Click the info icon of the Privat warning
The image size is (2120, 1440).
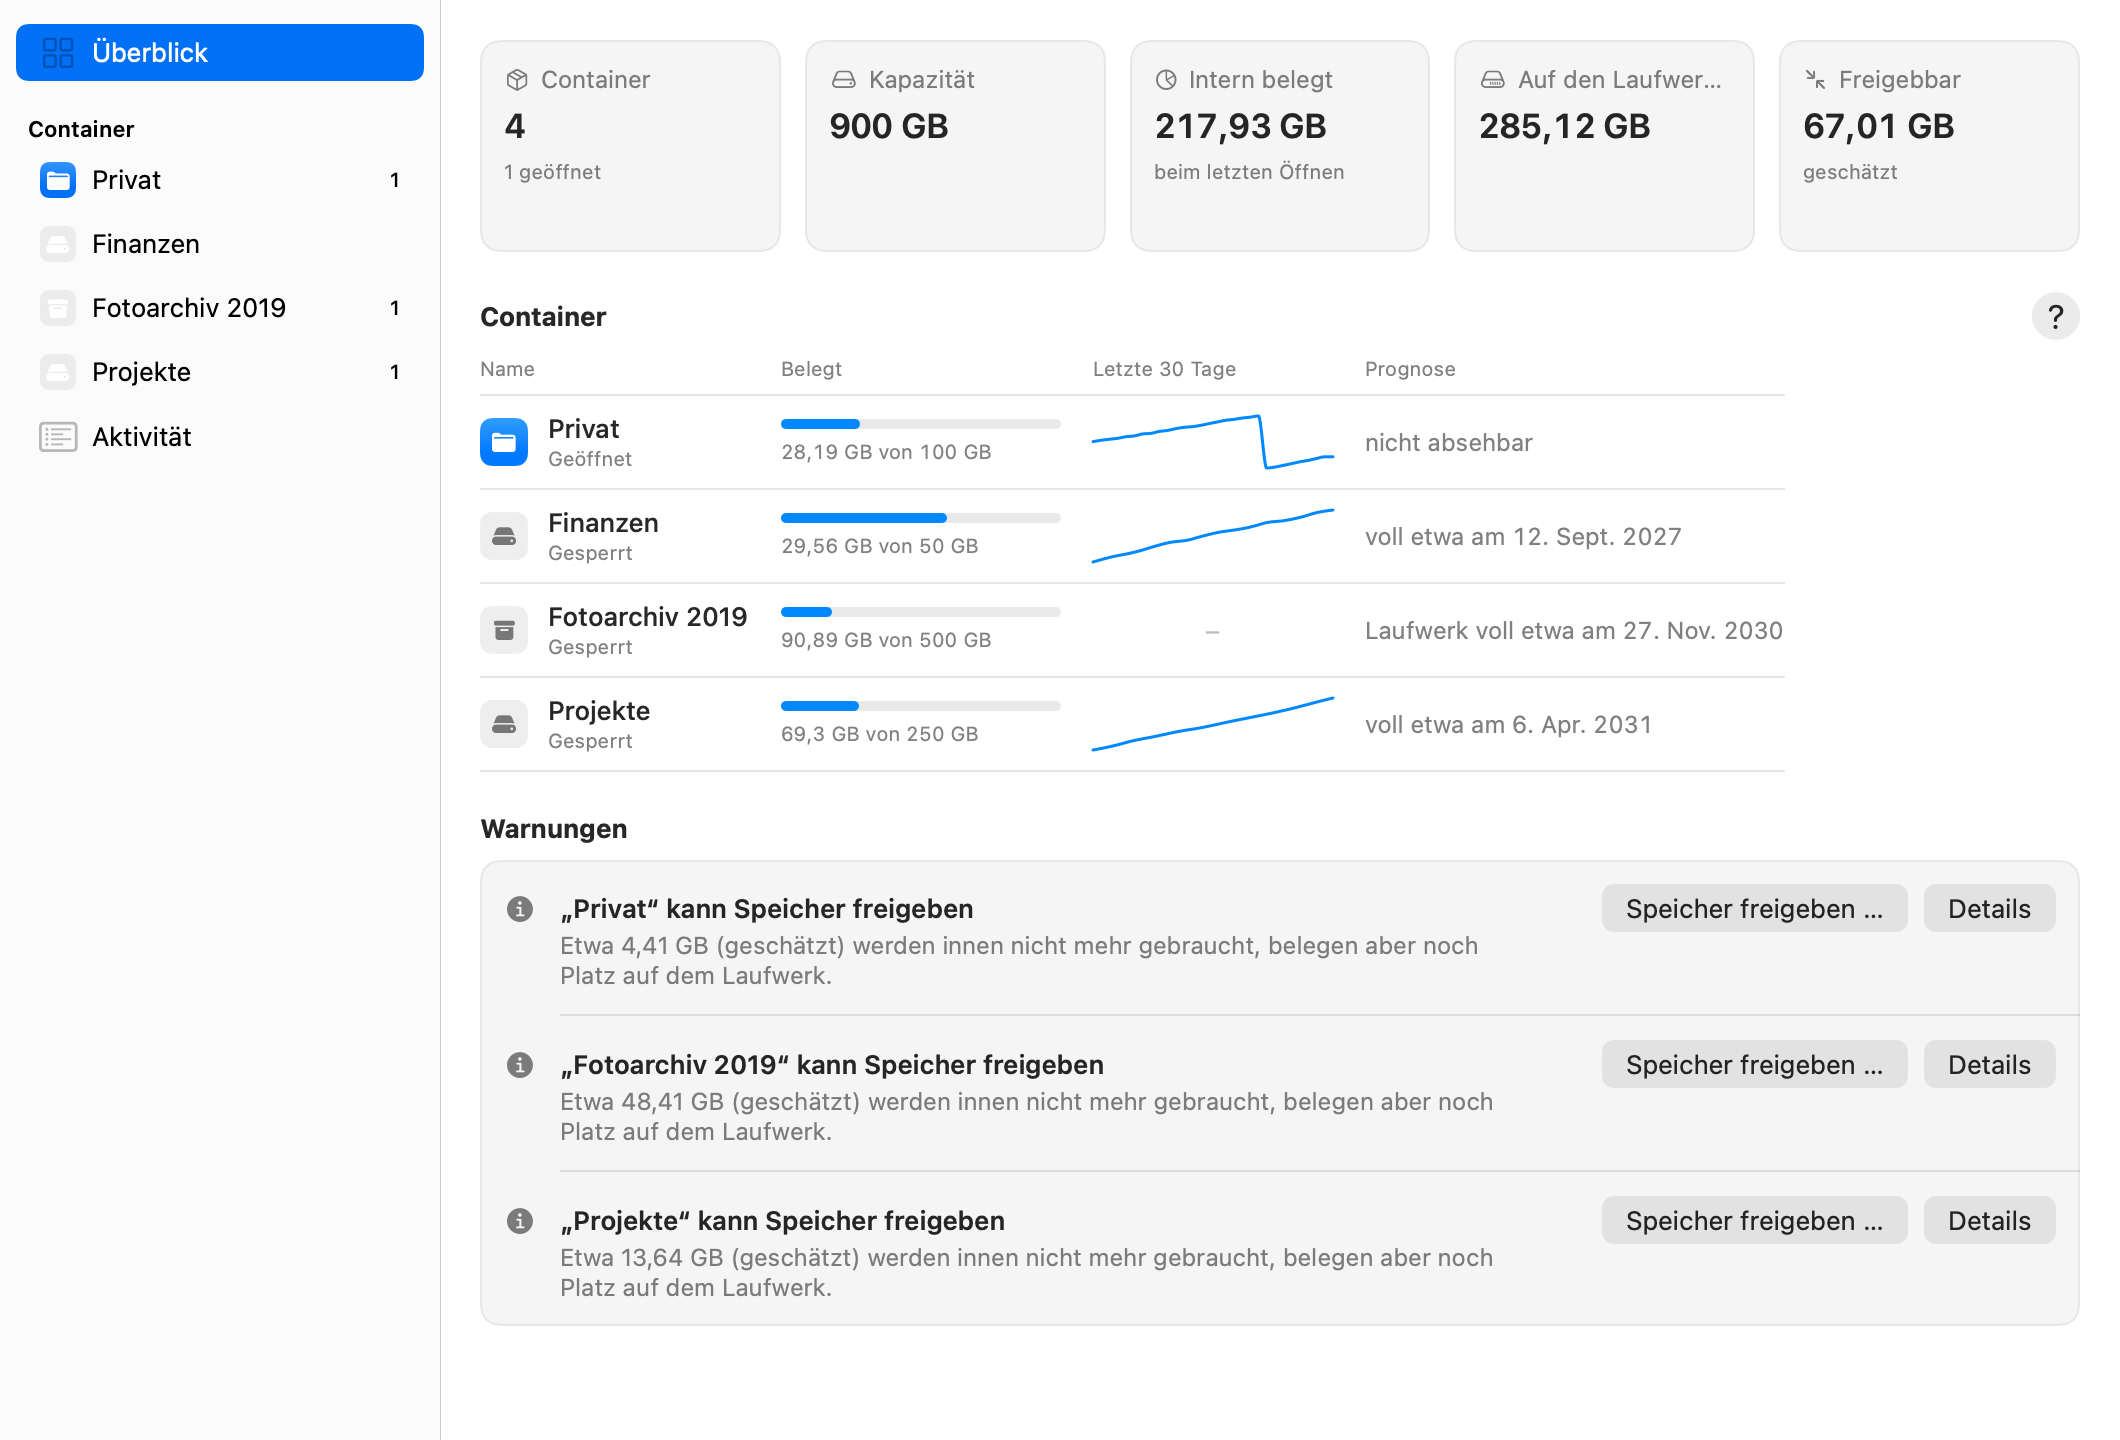(x=520, y=908)
